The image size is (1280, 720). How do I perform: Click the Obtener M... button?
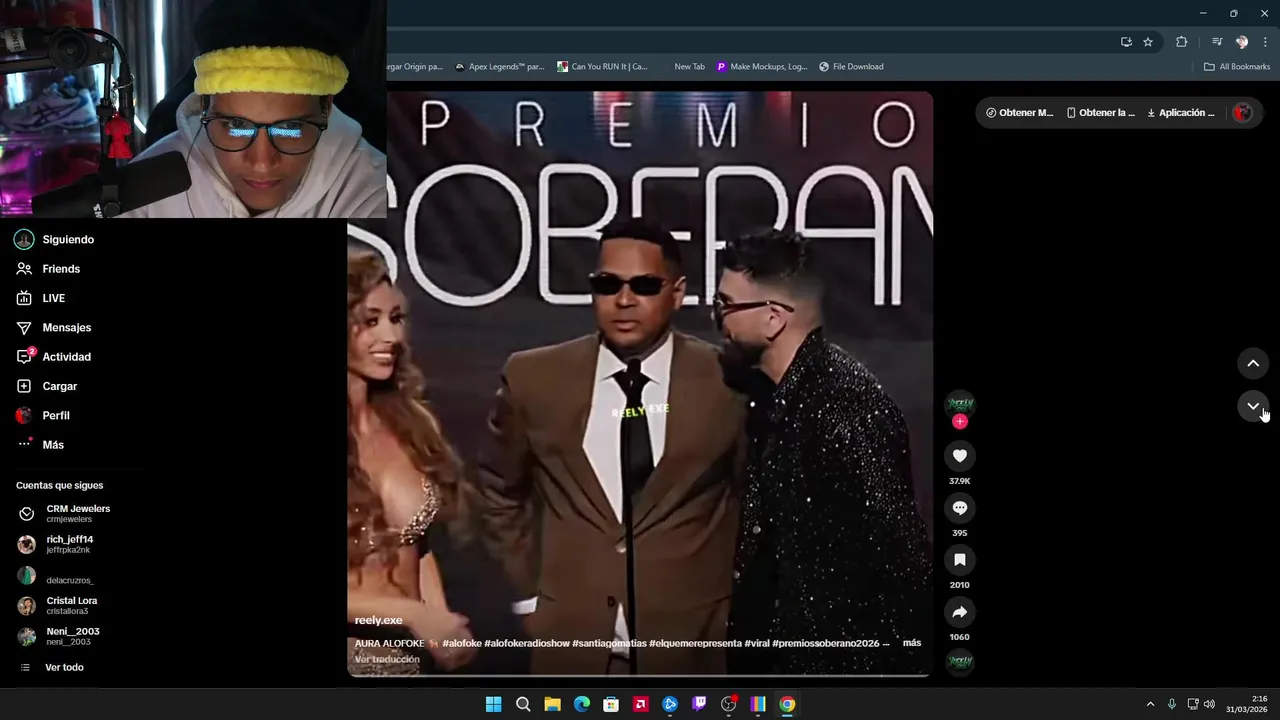coord(1019,113)
